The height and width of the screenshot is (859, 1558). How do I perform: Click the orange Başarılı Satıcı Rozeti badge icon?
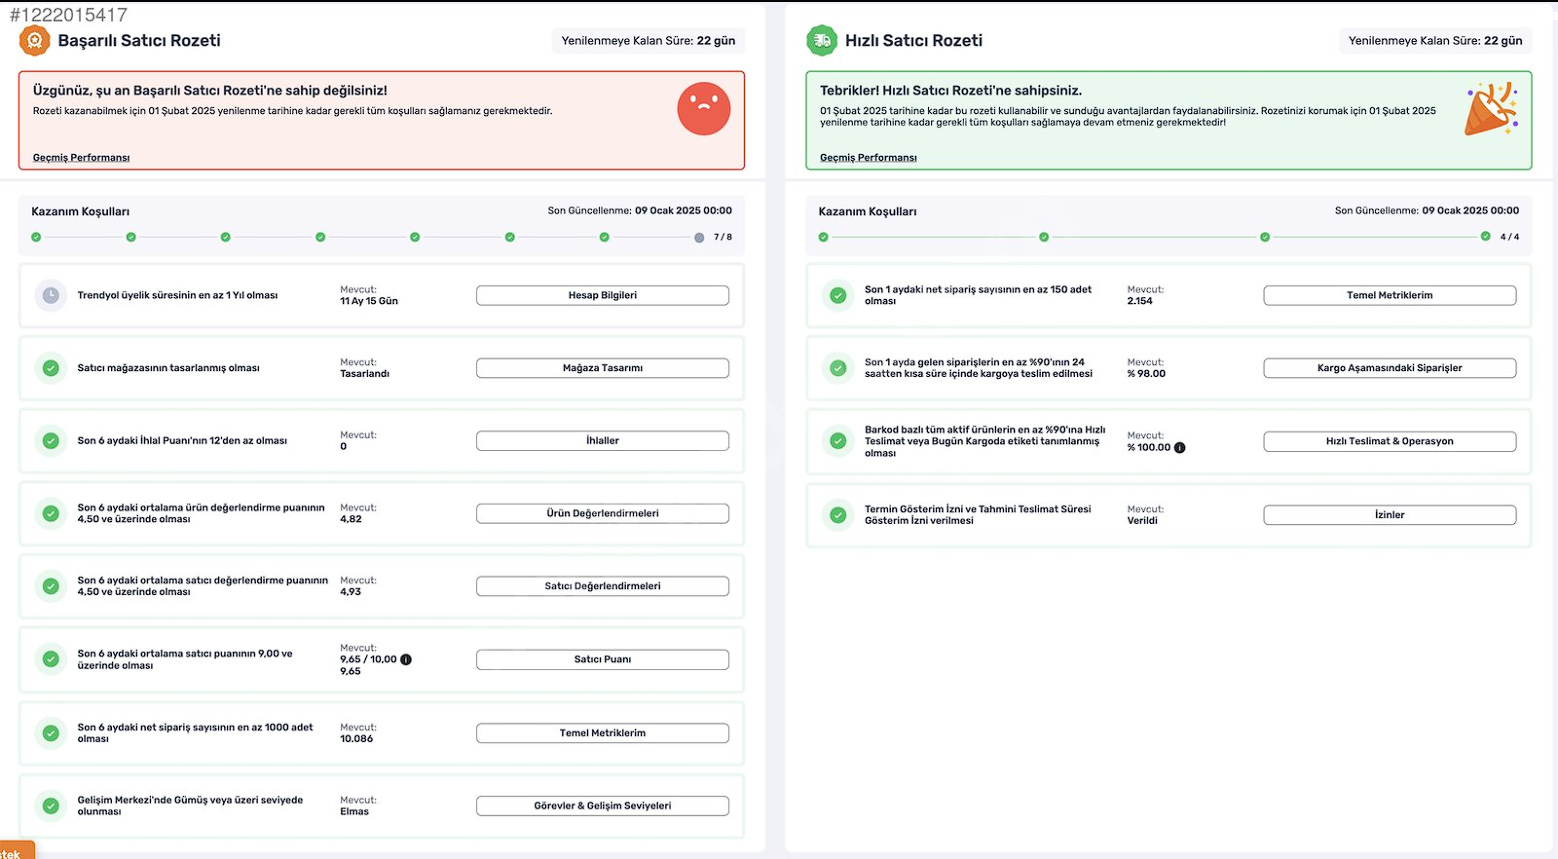click(35, 41)
